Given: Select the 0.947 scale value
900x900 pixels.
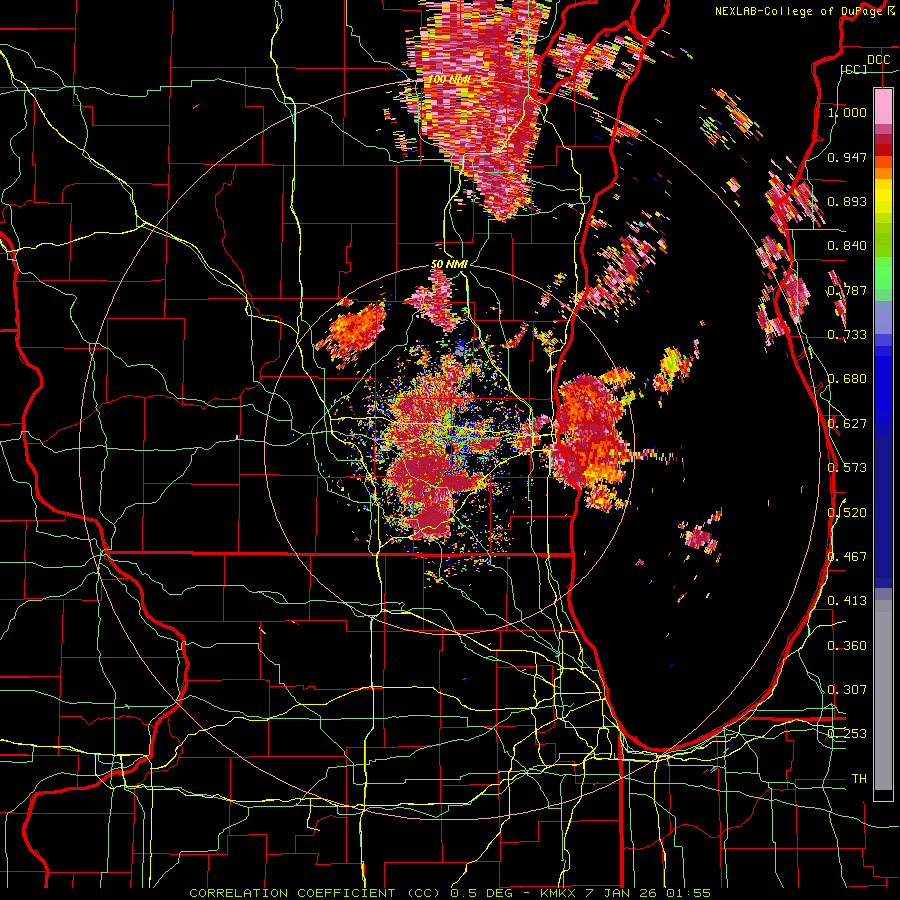Looking at the screenshot, I should (847, 157).
